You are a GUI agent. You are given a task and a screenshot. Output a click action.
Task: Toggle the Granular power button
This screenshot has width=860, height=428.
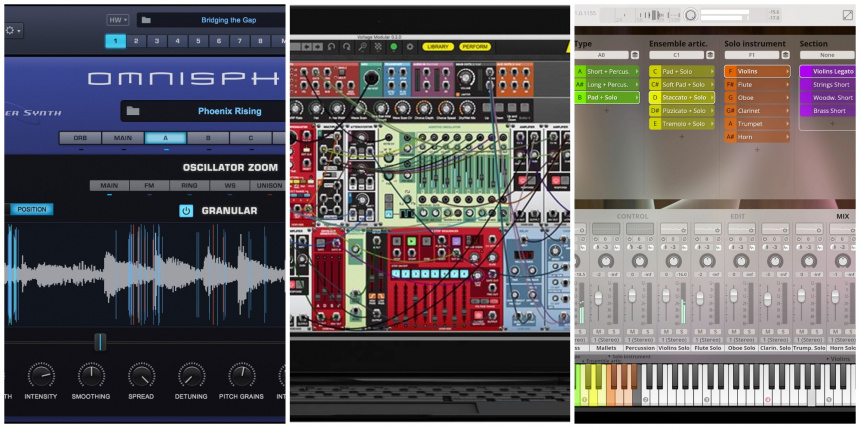(x=186, y=211)
